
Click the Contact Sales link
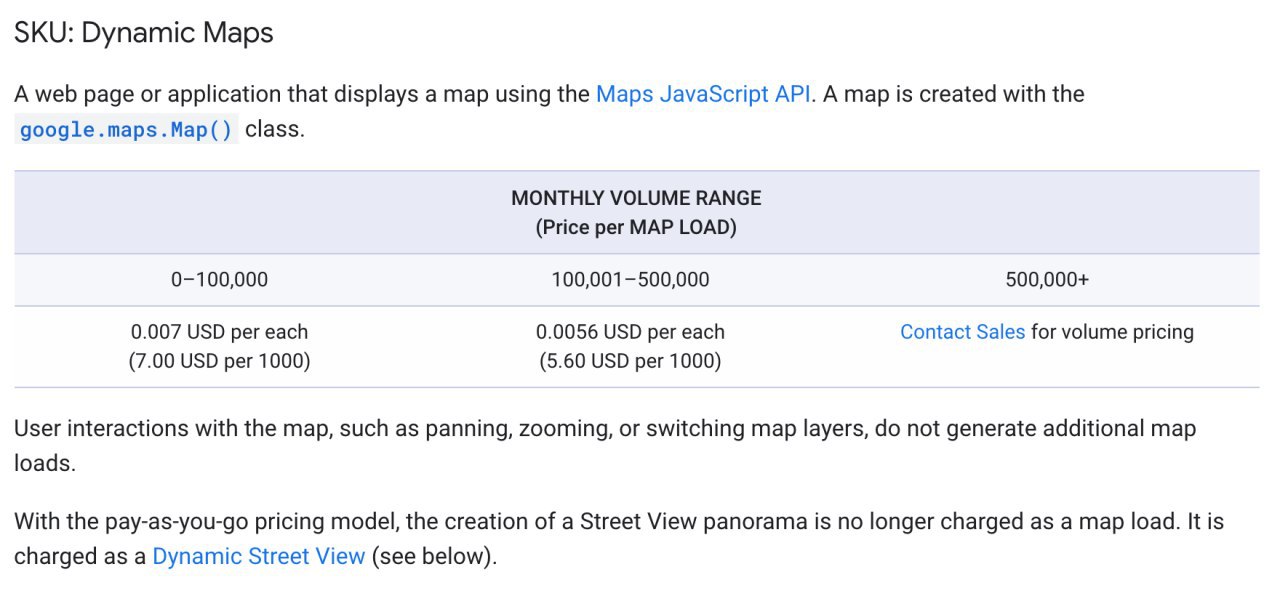pos(962,332)
